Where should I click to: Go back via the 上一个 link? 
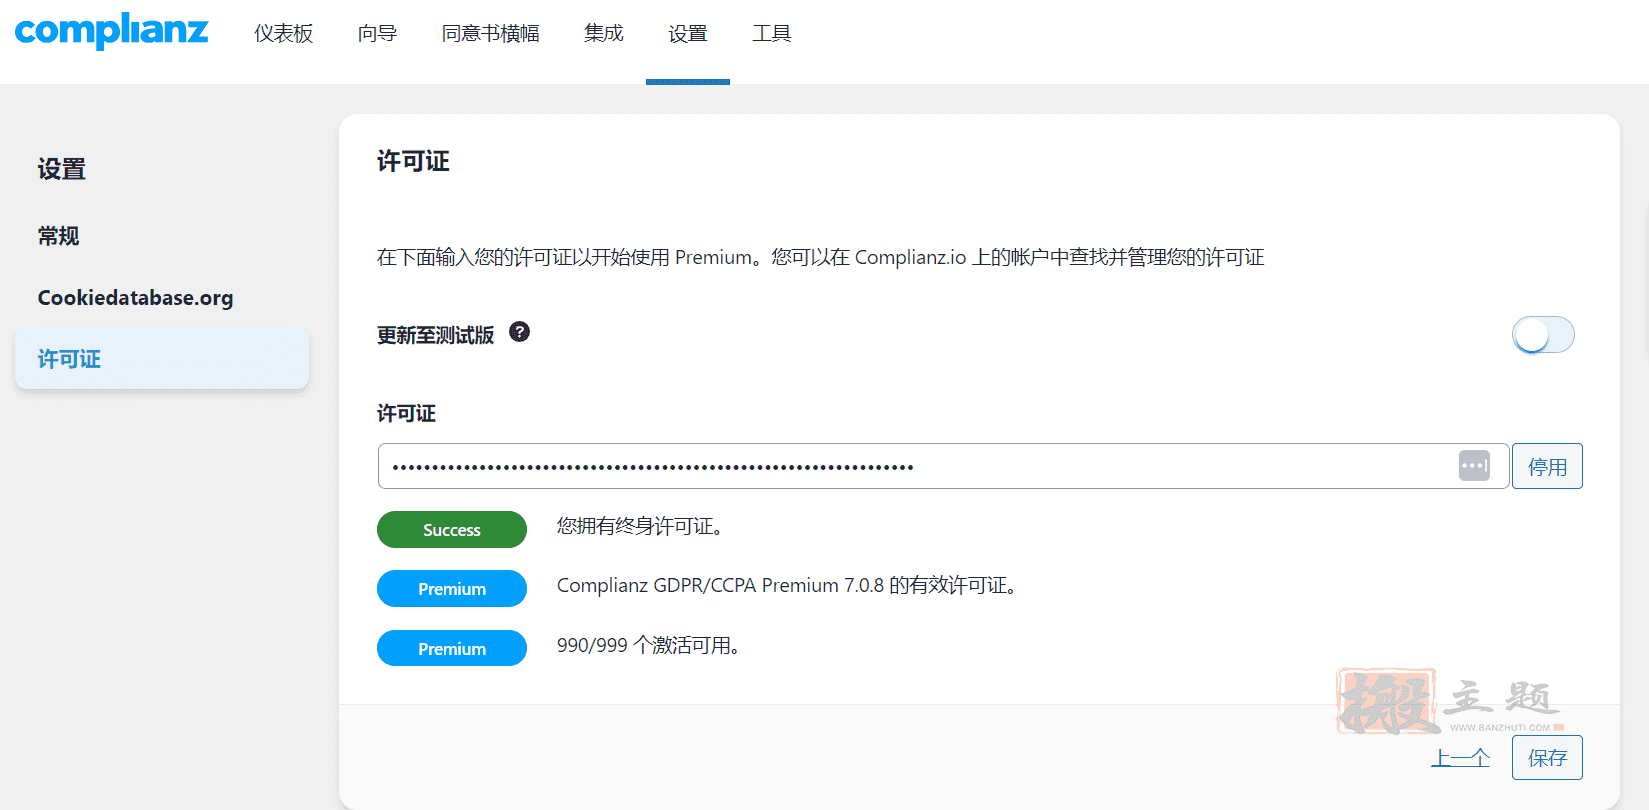[x=1460, y=758]
